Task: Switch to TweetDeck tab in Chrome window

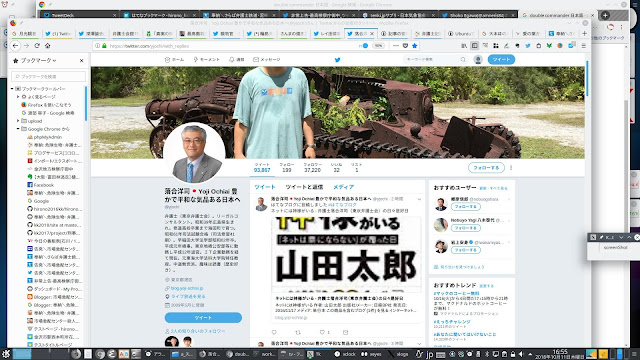Action: 79,15
